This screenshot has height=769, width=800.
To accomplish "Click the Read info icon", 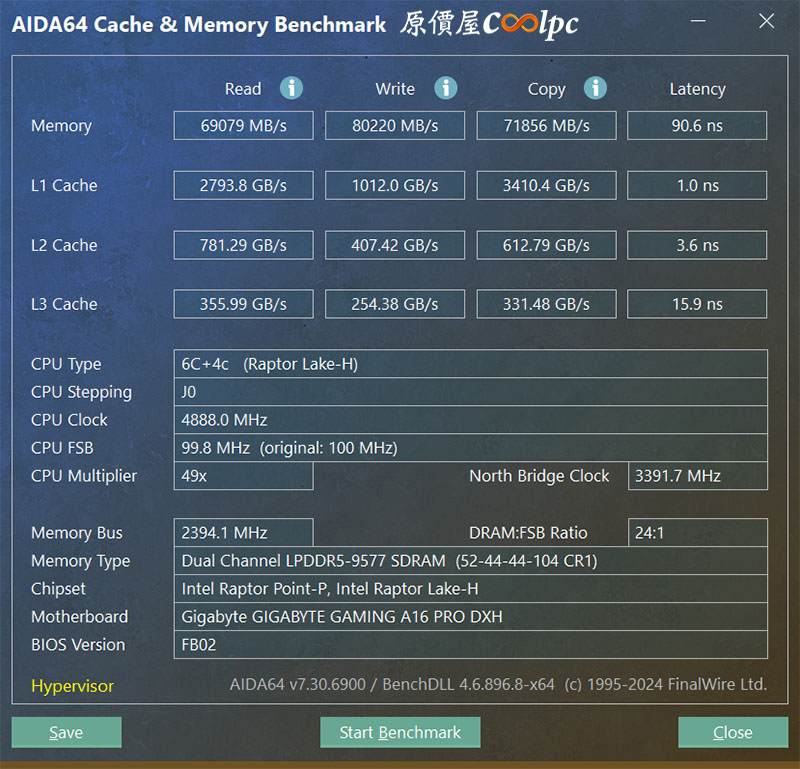I will tap(291, 88).
